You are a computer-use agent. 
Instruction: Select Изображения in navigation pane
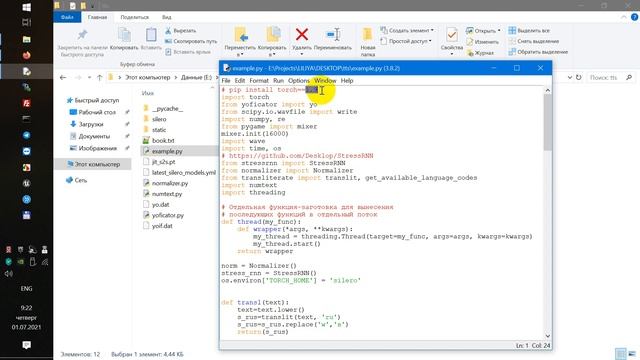[x=94, y=148]
